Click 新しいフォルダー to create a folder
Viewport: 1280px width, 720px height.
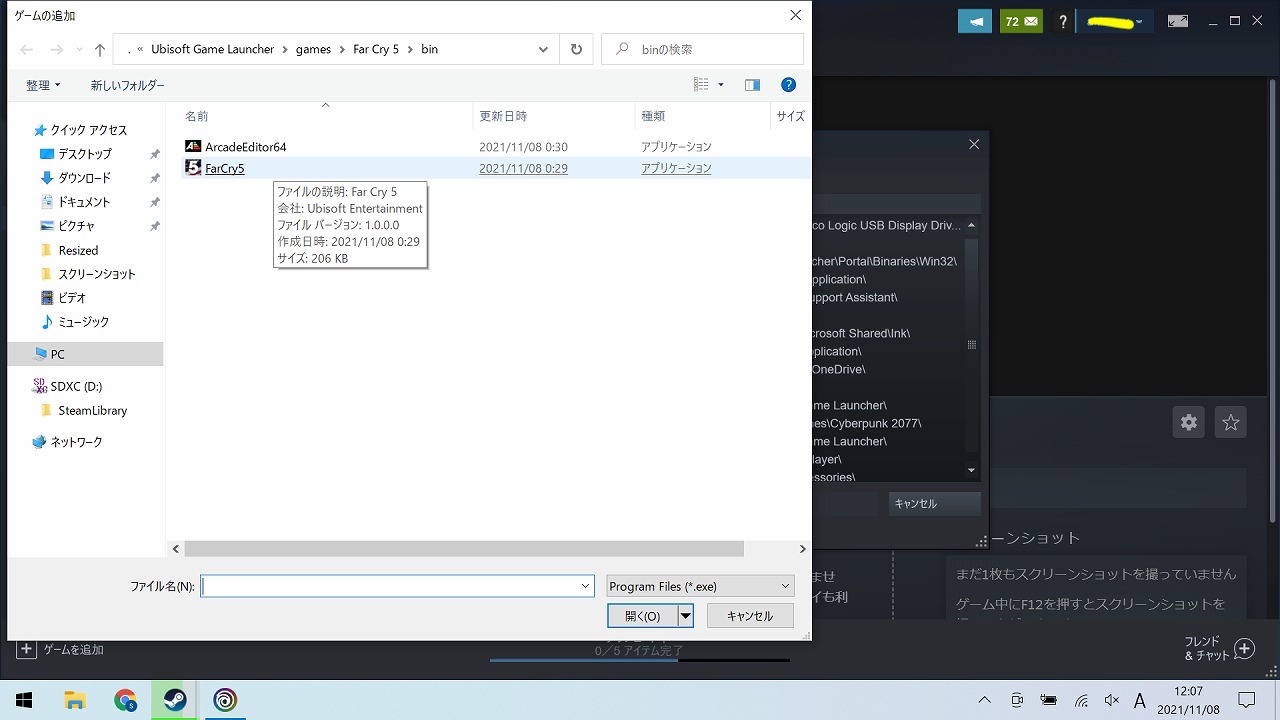(127, 85)
